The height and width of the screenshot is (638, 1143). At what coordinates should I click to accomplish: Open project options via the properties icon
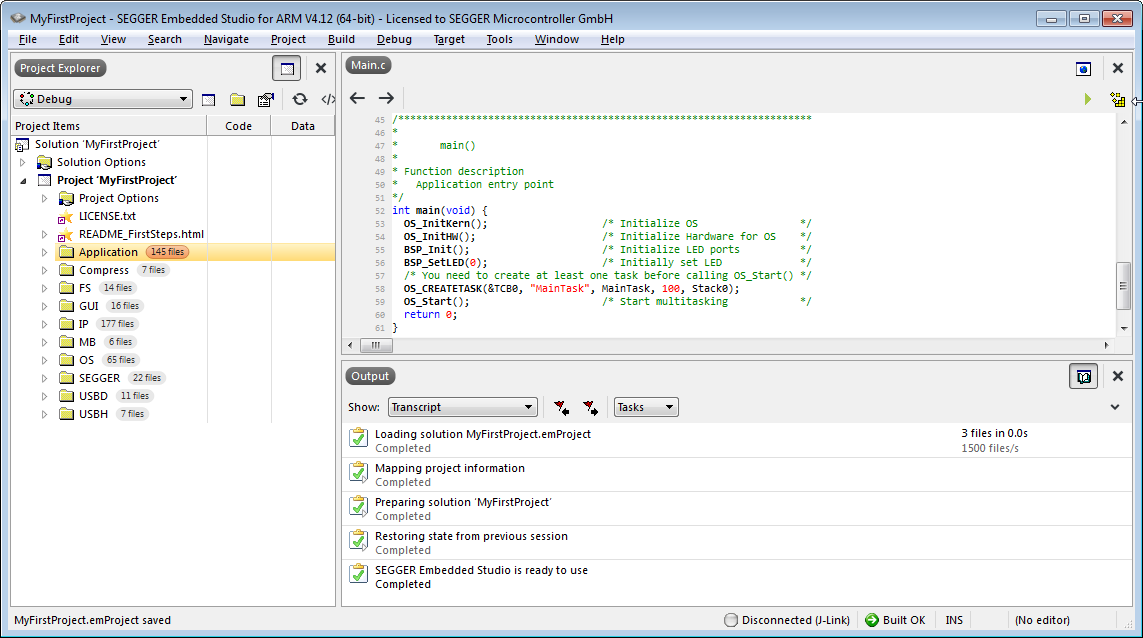pyautogui.click(x=266, y=99)
